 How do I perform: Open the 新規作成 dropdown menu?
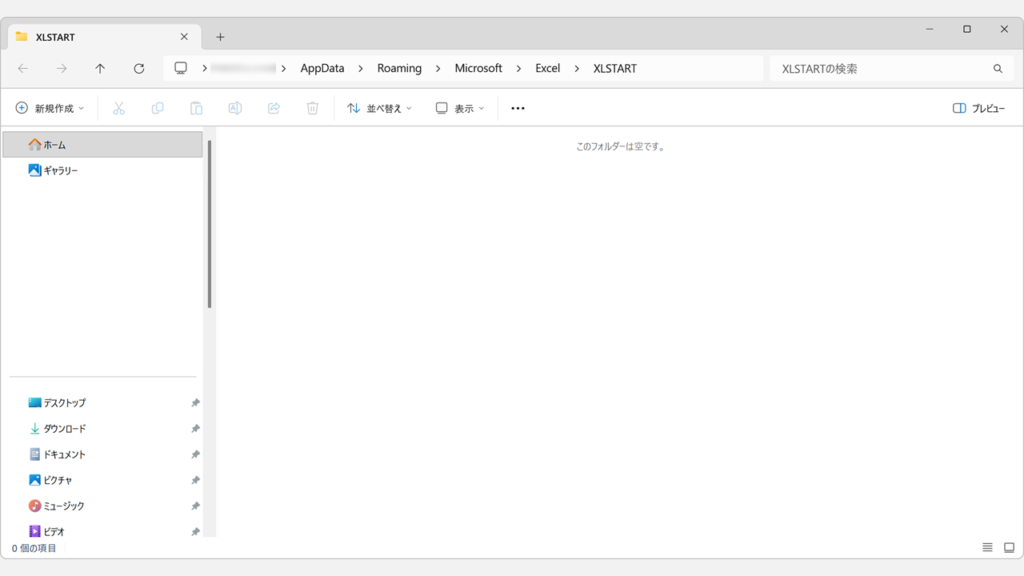[50, 108]
